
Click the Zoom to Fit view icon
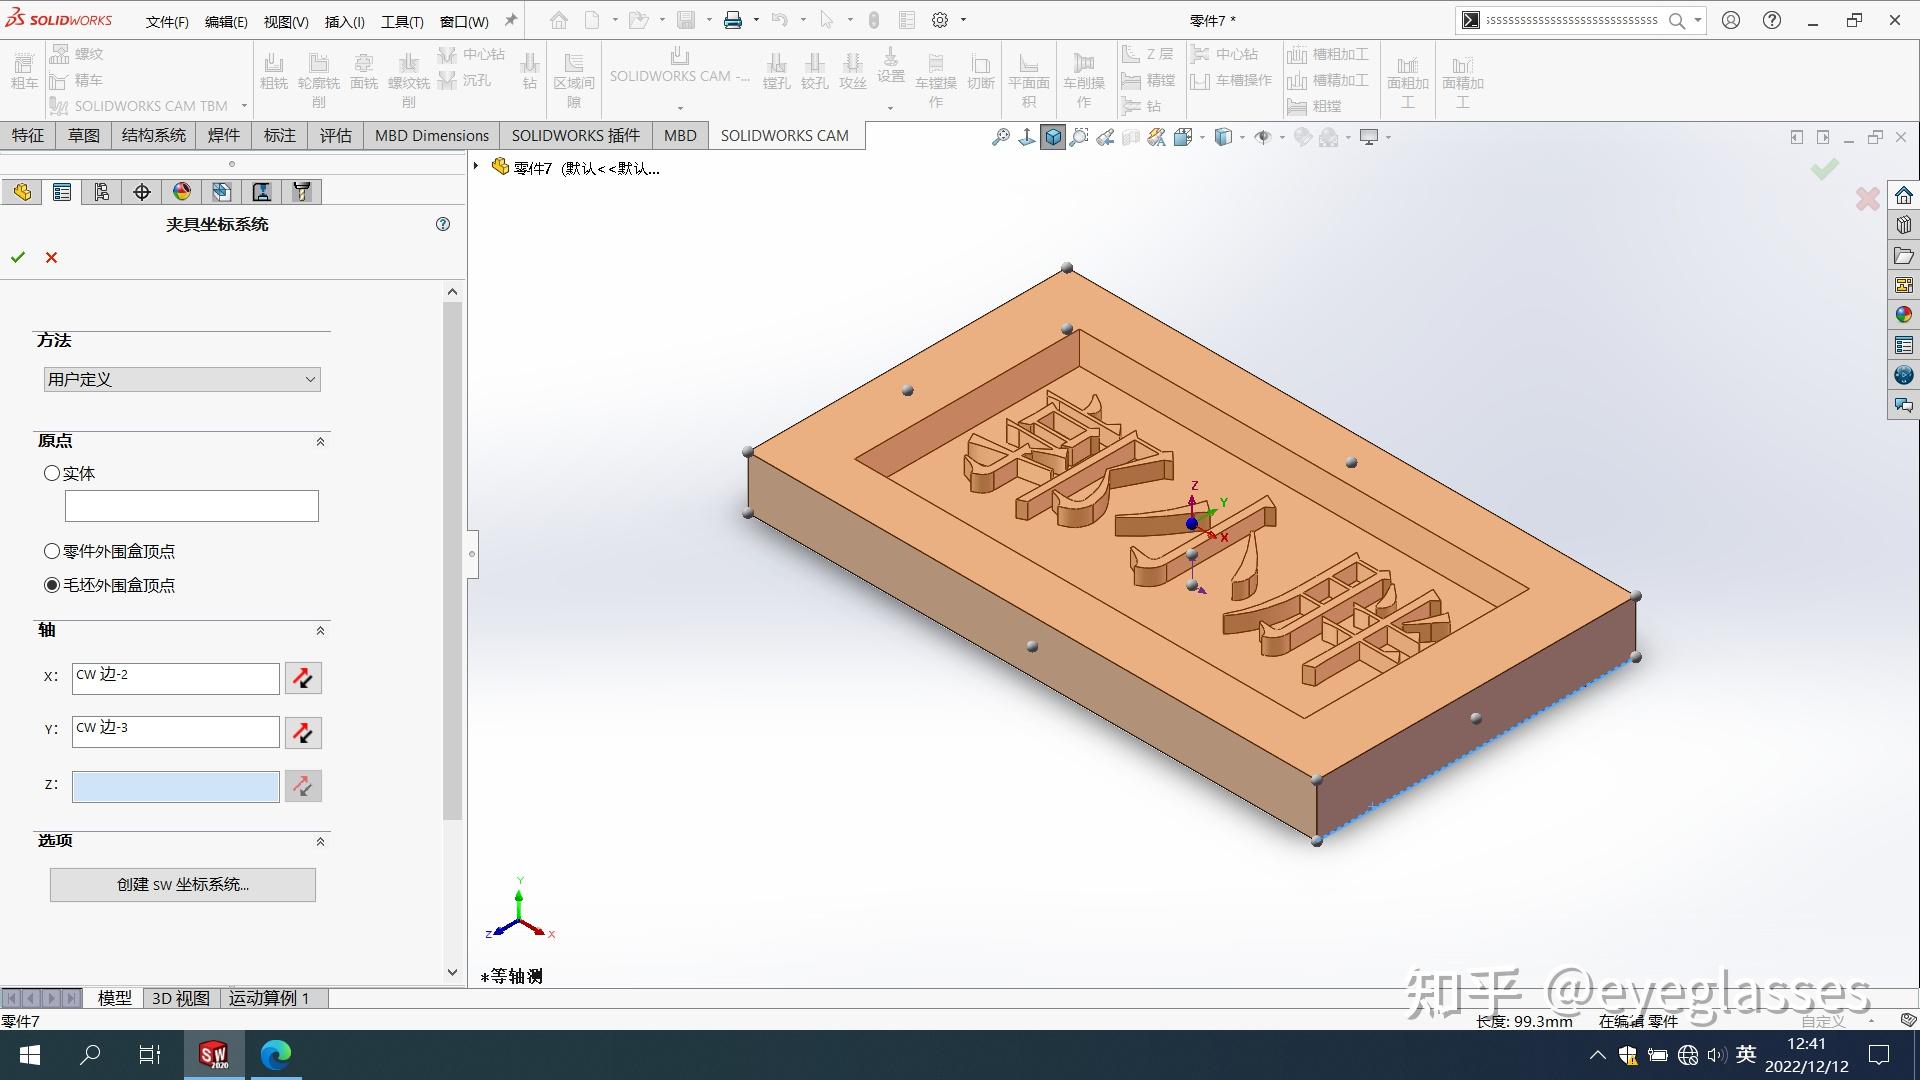(x=1000, y=138)
